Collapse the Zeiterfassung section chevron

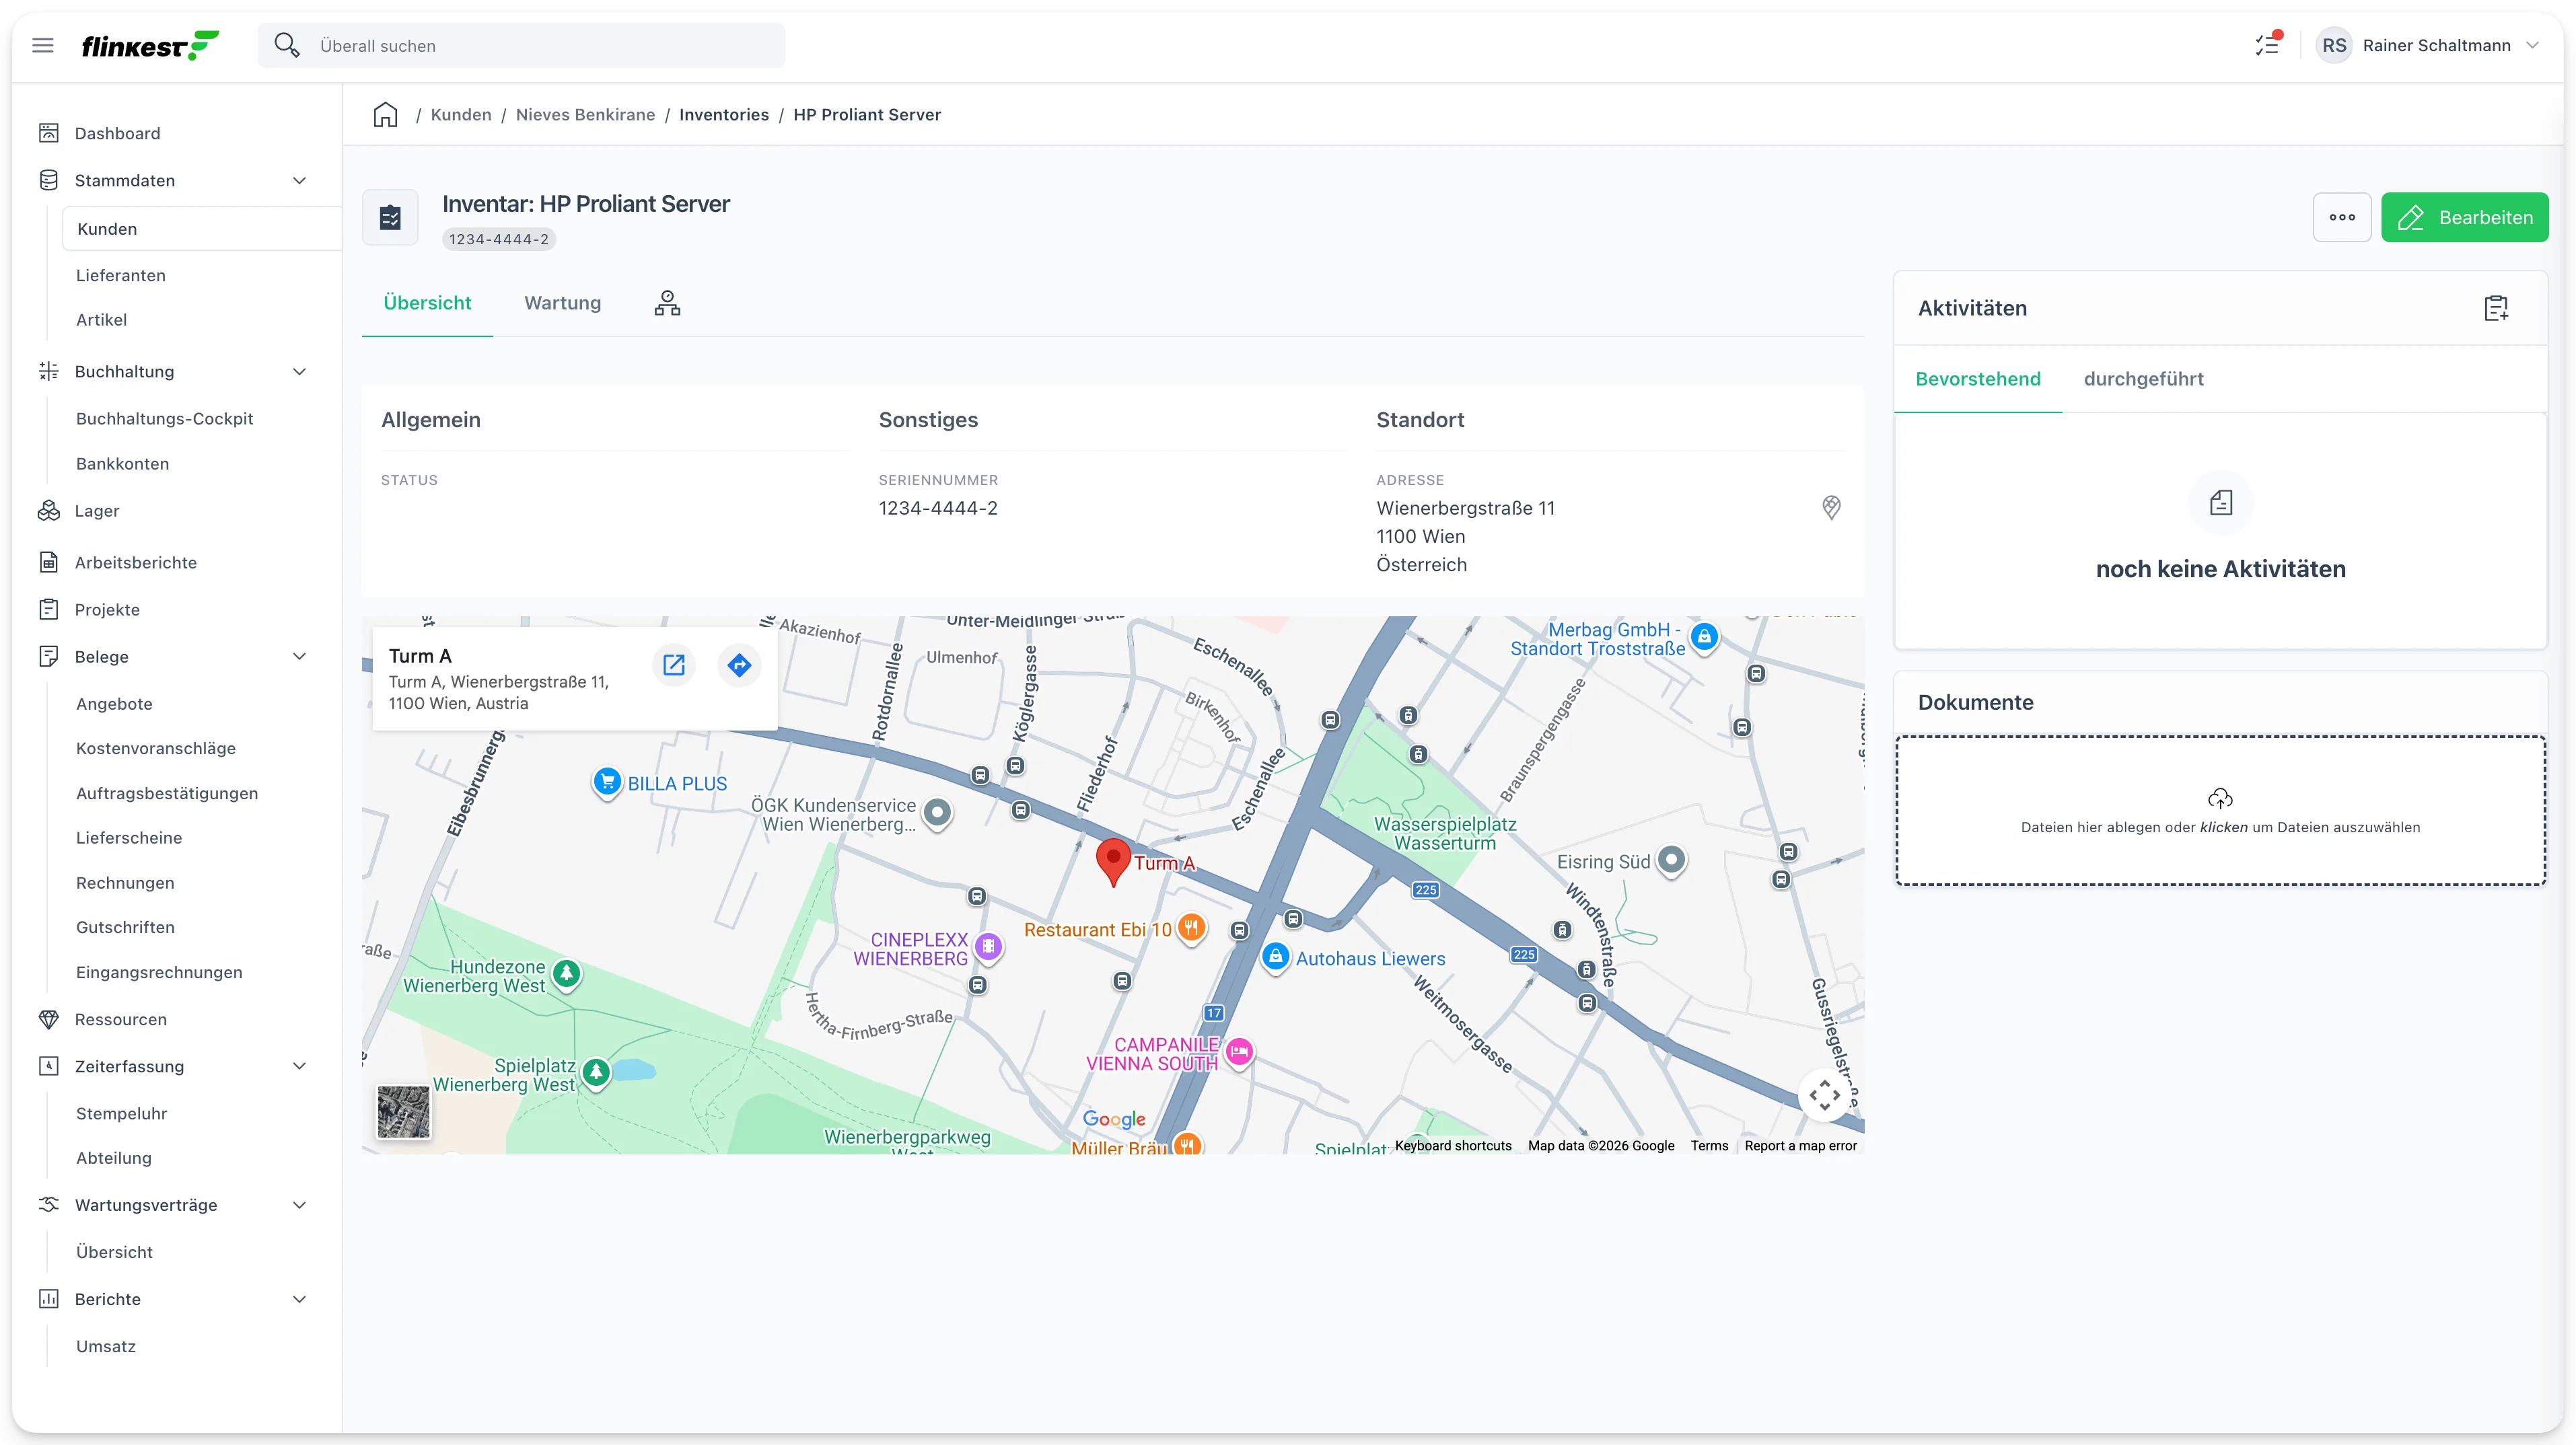coord(299,1066)
